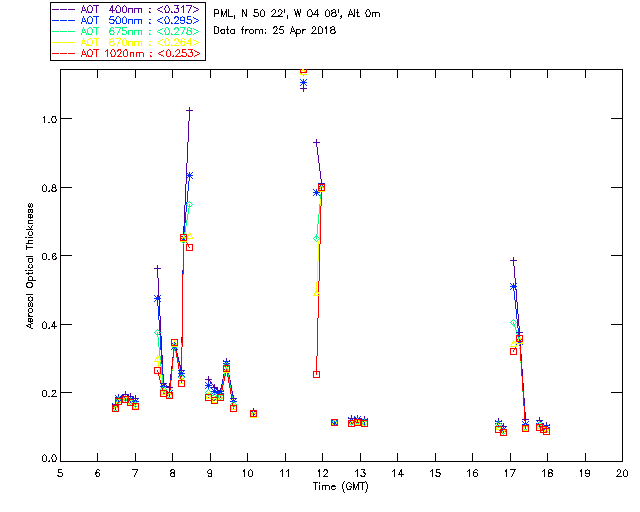The height and width of the screenshot is (512, 640).
Task: Click the 5 tick label on time axis
Action: (x=60, y=473)
